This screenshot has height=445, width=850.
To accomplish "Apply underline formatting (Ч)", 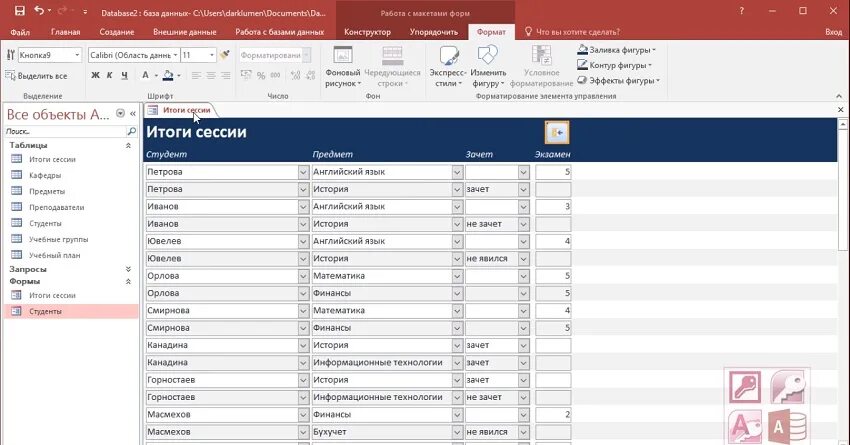I will click(x=125, y=75).
